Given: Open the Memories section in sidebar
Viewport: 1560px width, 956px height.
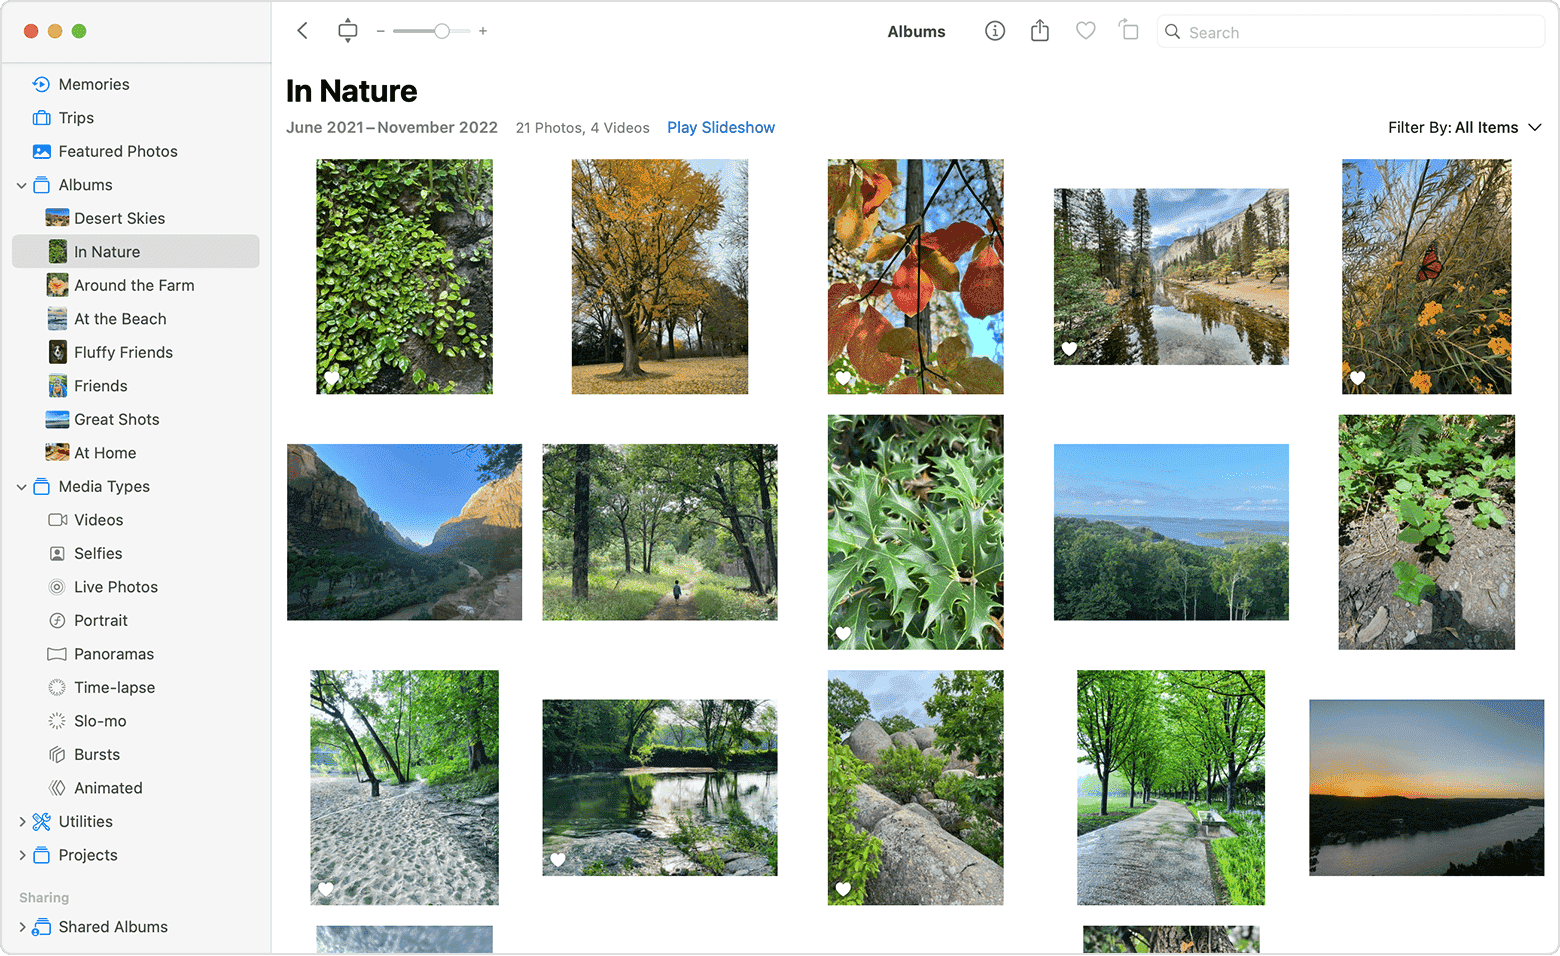Looking at the screenshot, I should point(93,84).
